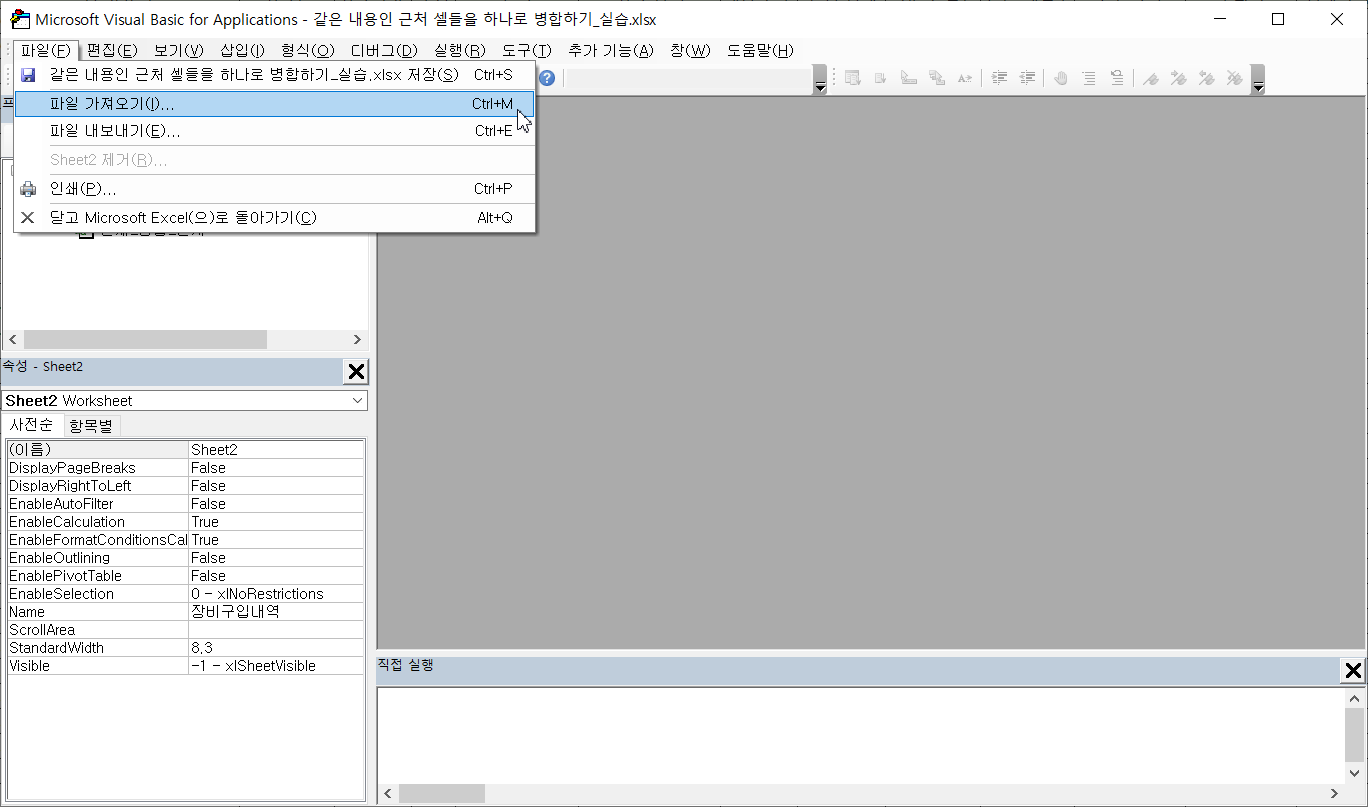Open the 도구(T) menu
Image resolution: width=1368 pixels, height=807 pixels.
526,50
